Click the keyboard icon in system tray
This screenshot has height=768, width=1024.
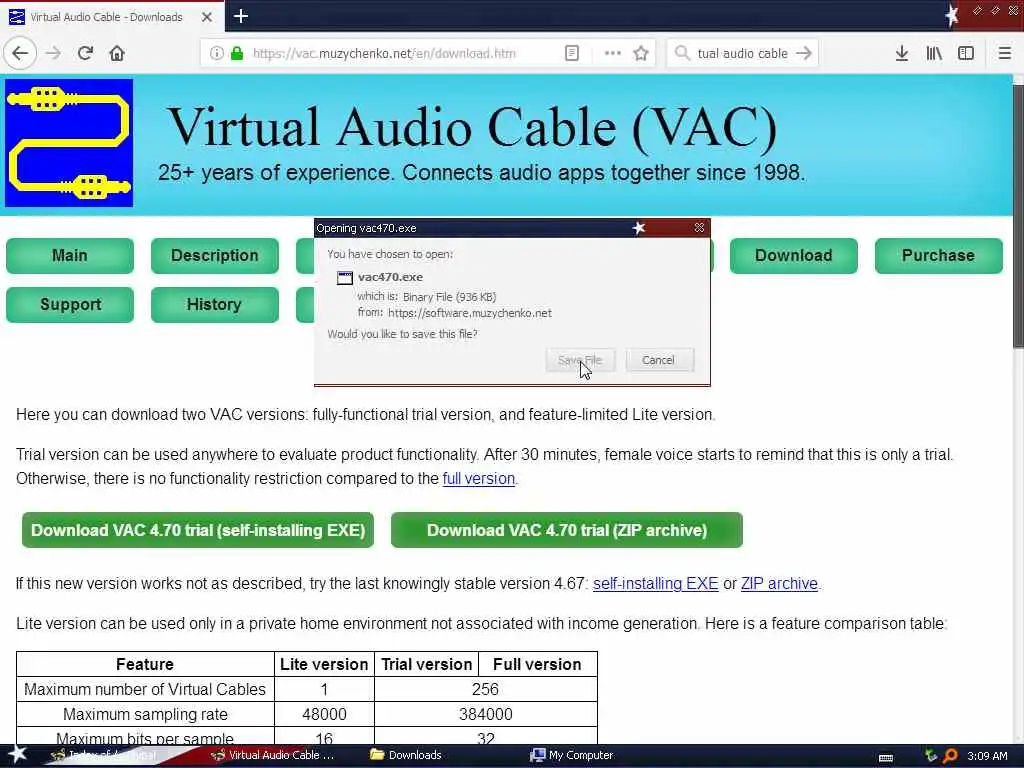886,757
